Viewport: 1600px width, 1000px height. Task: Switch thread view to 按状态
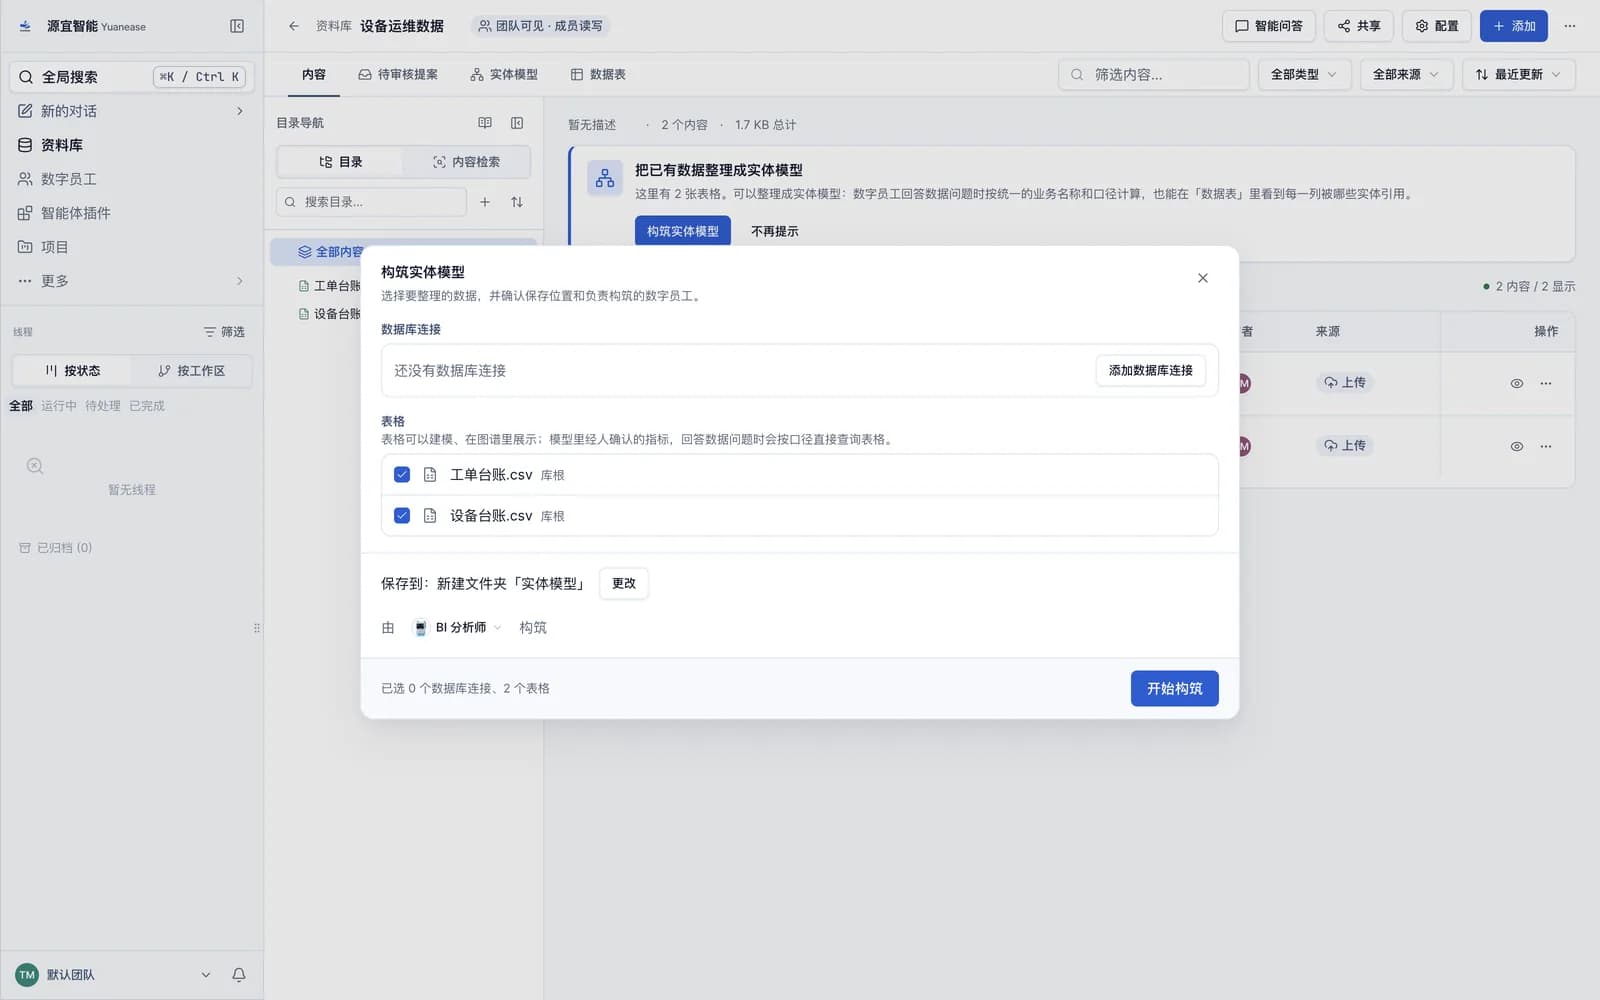click(x=72, y=371)
